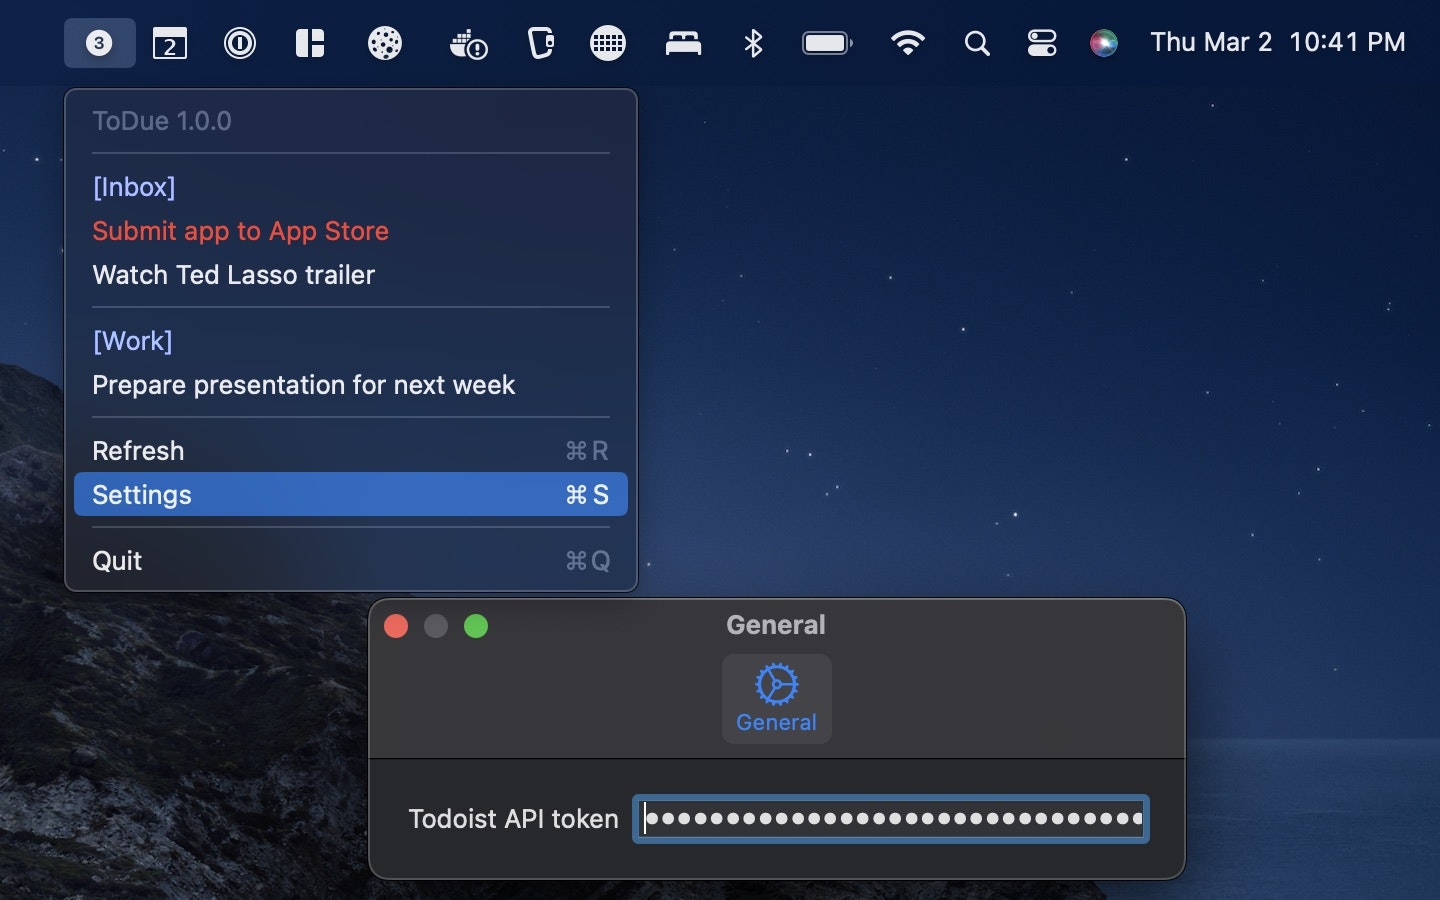Select the [Inbox] project header

pyautogui.click(x=134, y=187)
